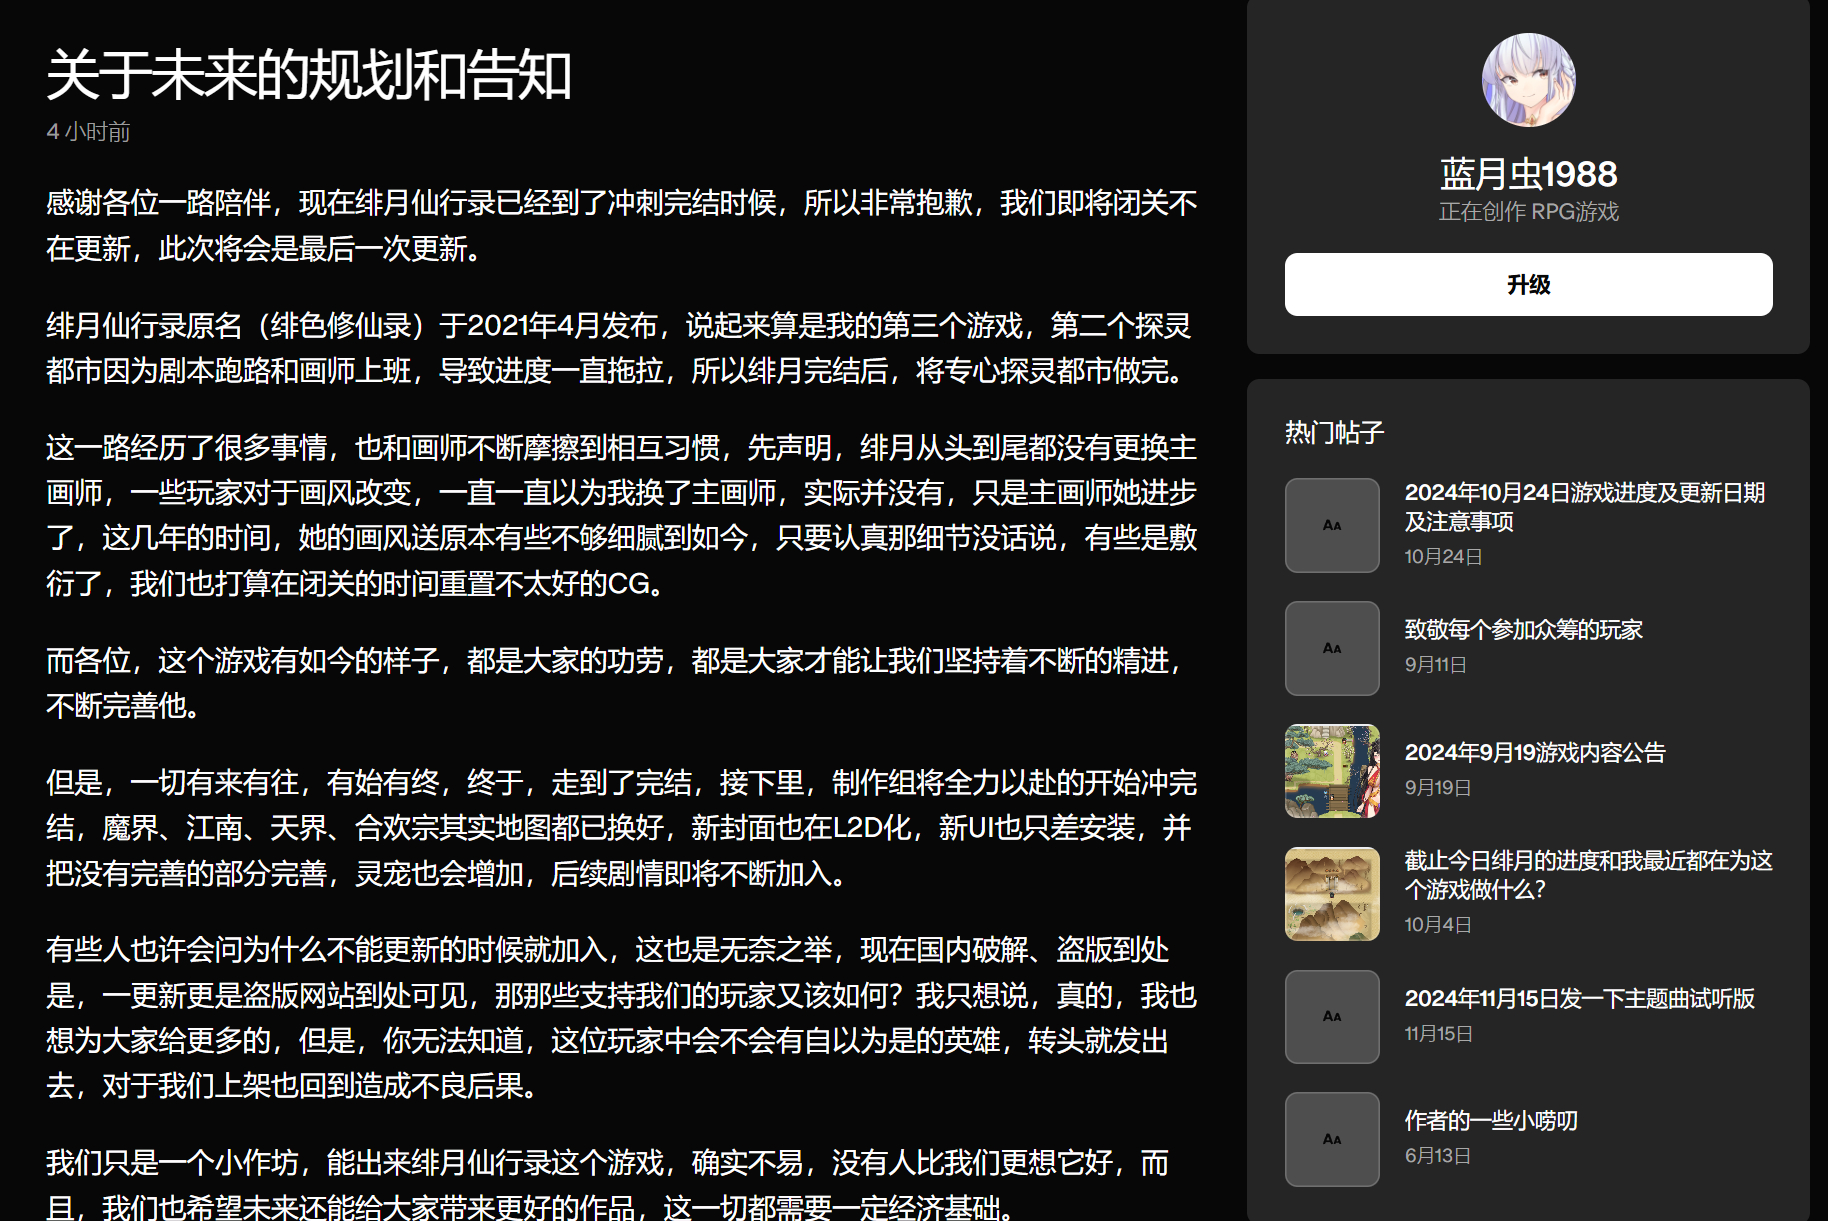Click paragraph beginning 这一路经历了很多事情
The height and width of the screenshot is (1221, 1828).
tap(622, 515)
